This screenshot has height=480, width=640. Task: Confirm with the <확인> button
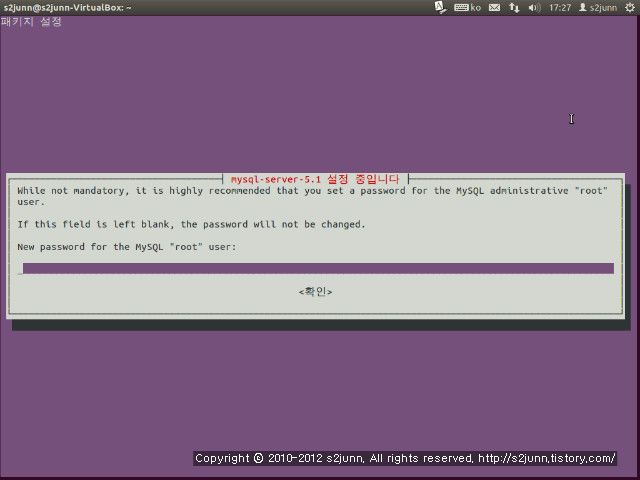(316, 291)
